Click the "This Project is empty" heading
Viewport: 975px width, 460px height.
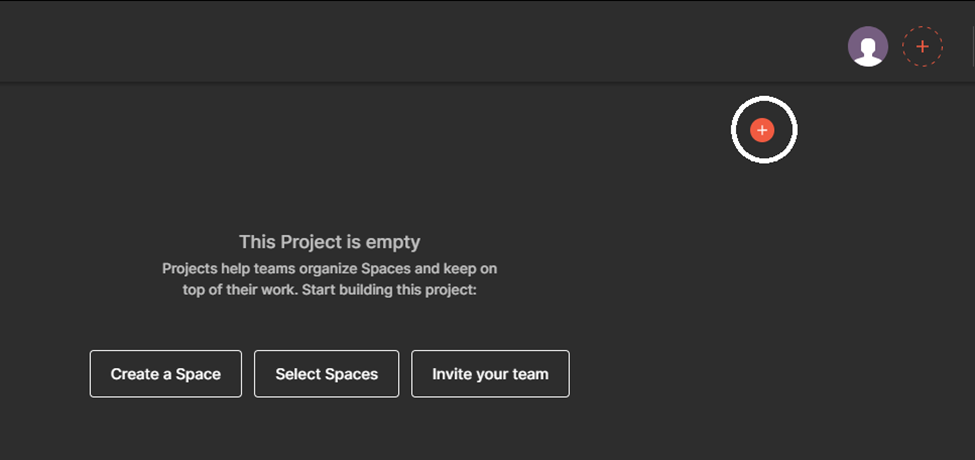coord(329,242)
